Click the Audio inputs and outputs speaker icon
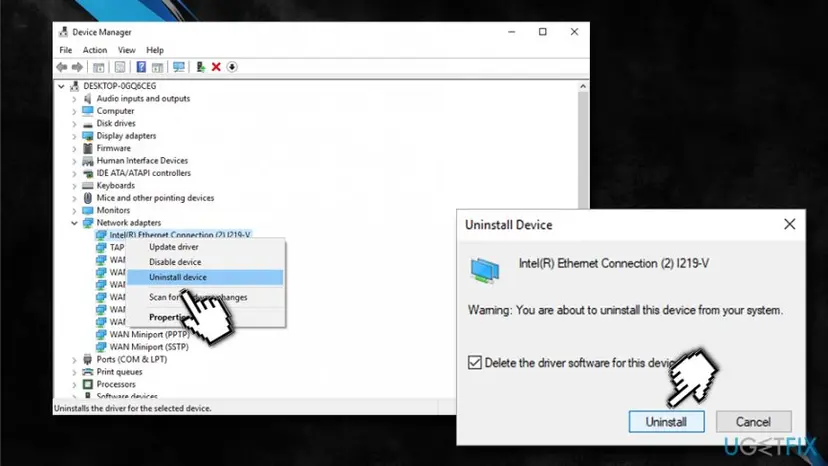The width and height of the screenshot is (828, 466). click(x=88, y=98)
